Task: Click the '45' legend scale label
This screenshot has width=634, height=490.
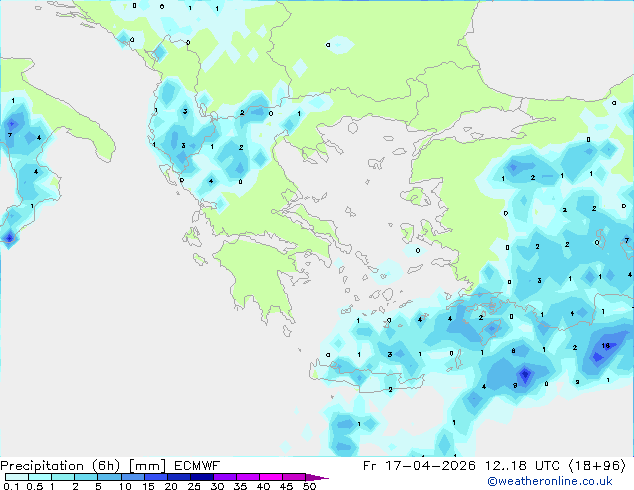Action: click(x=286, y=486)
